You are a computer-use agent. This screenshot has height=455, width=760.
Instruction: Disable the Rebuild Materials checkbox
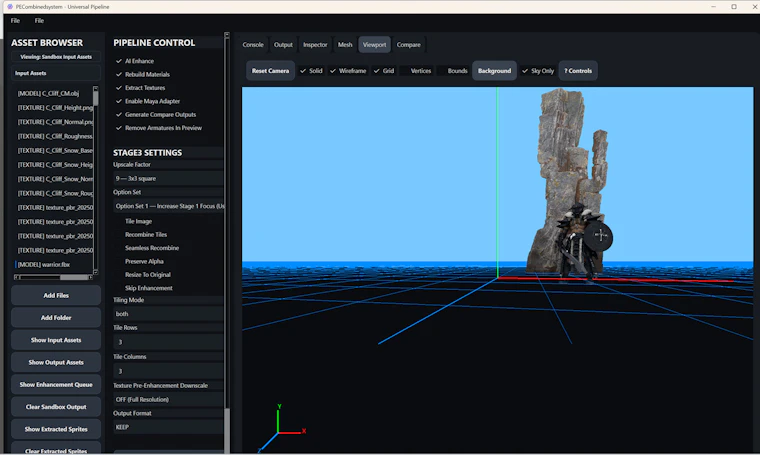click(143, 75)
